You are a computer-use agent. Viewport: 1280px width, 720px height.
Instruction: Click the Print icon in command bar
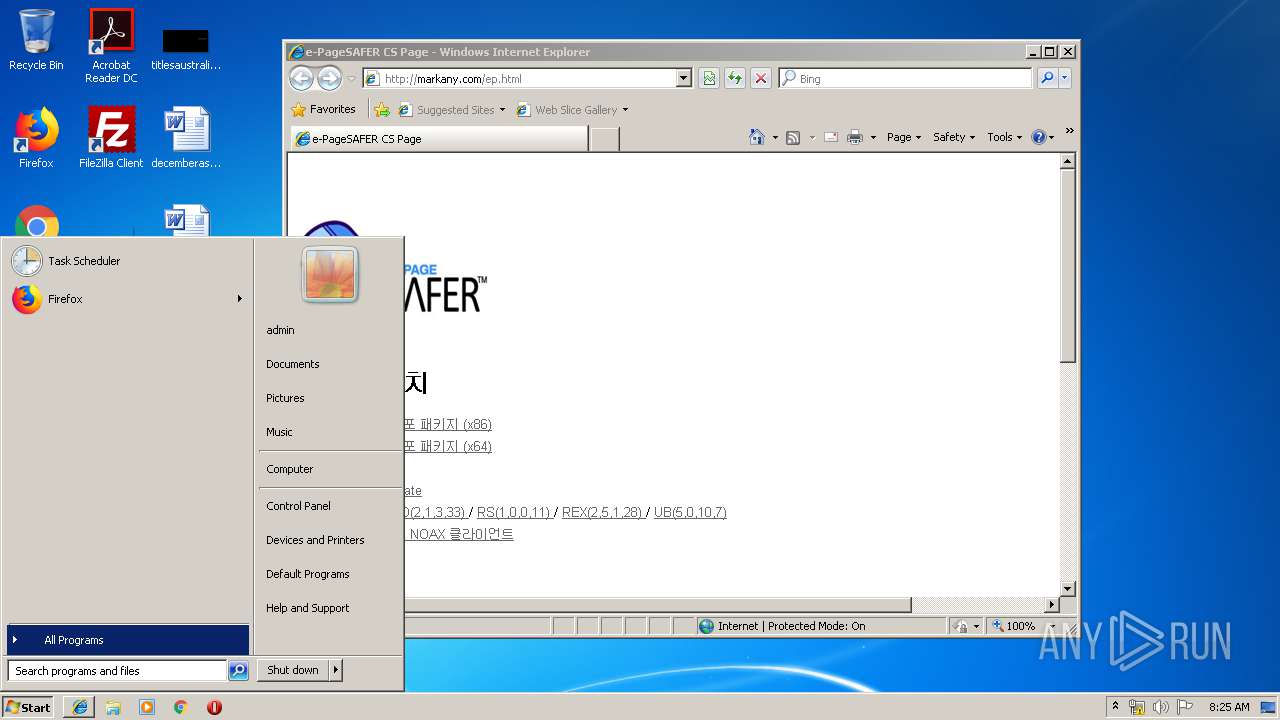tap(855, 137)
